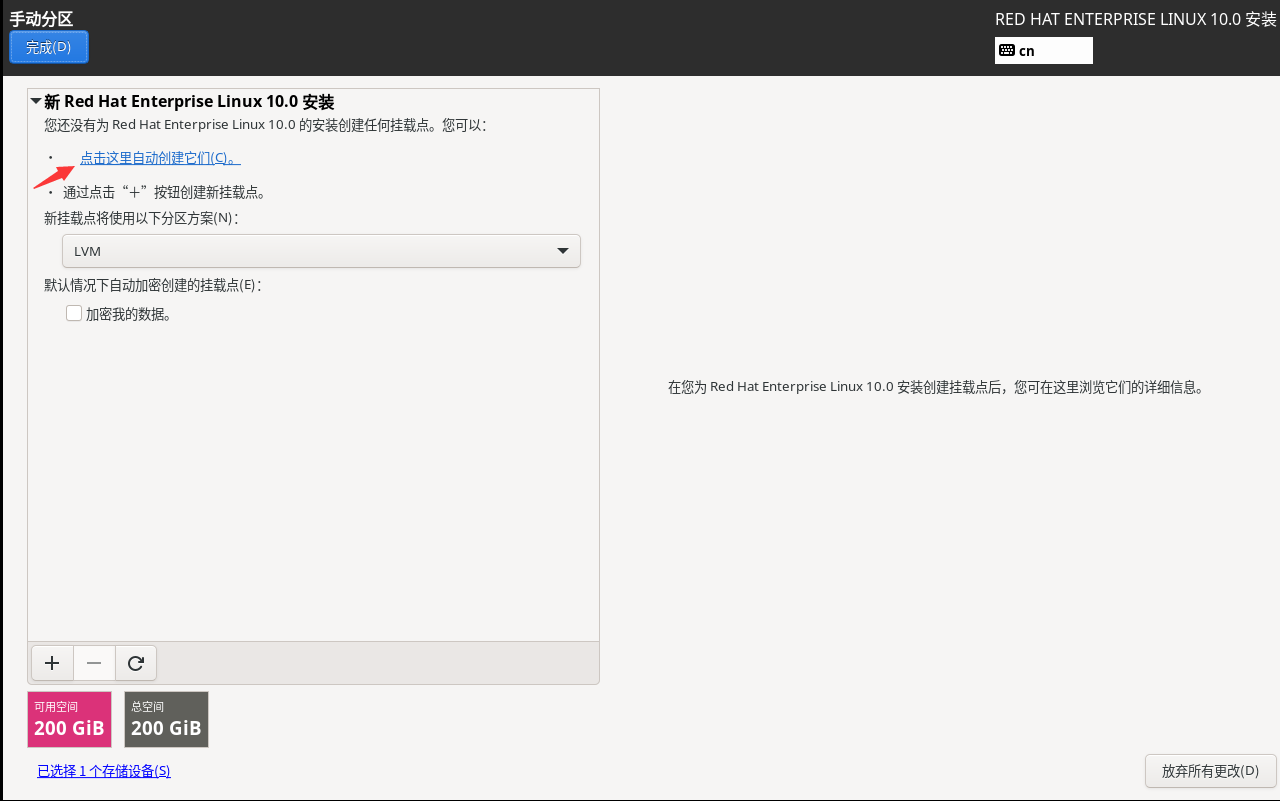Click the 放弃所有更改(D) button
The width and height of the screenshot is (1280, 801).
pos(1210,771)
